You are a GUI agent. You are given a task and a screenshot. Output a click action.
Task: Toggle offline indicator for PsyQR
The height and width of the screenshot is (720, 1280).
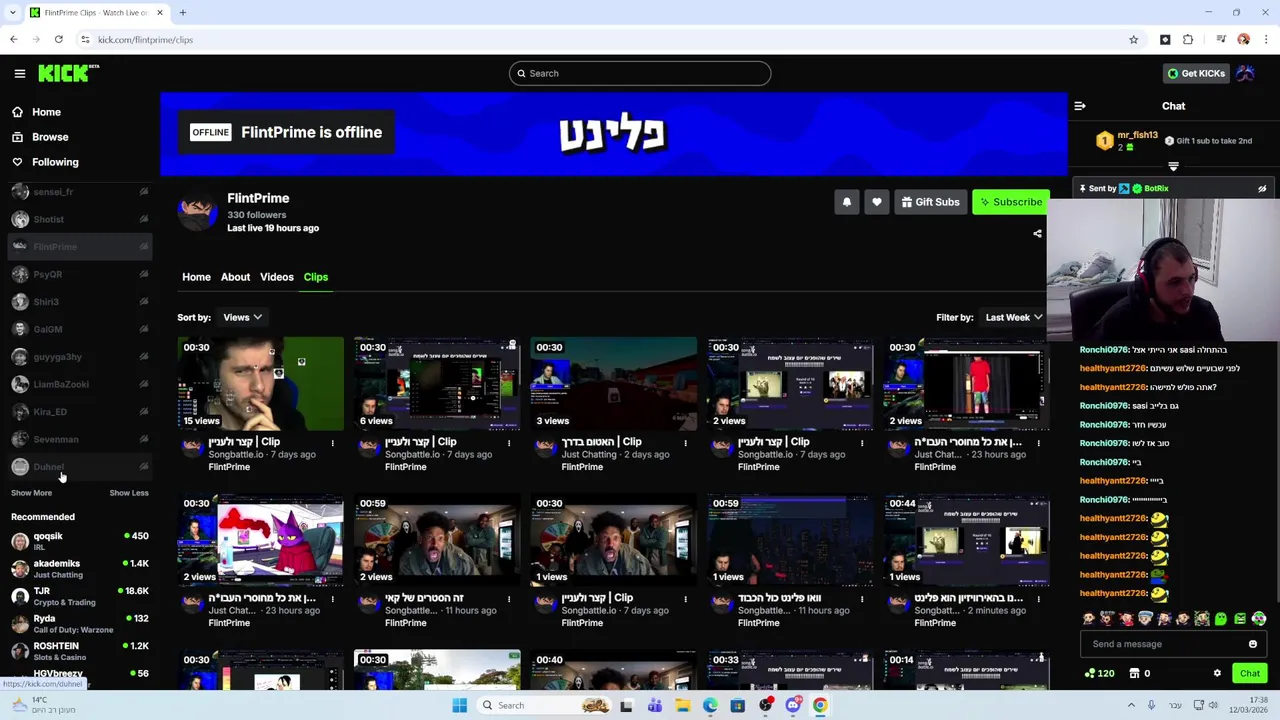pos(144,274)
